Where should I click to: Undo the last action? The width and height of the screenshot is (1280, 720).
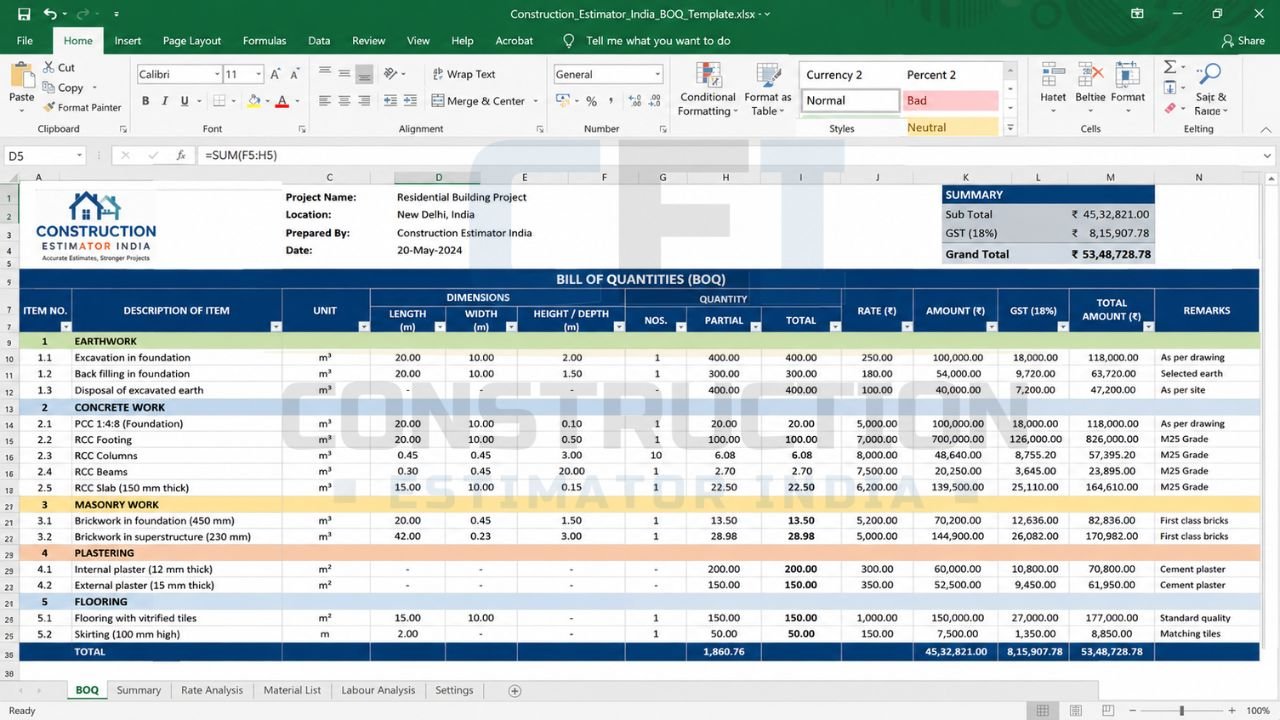[50, 14]
